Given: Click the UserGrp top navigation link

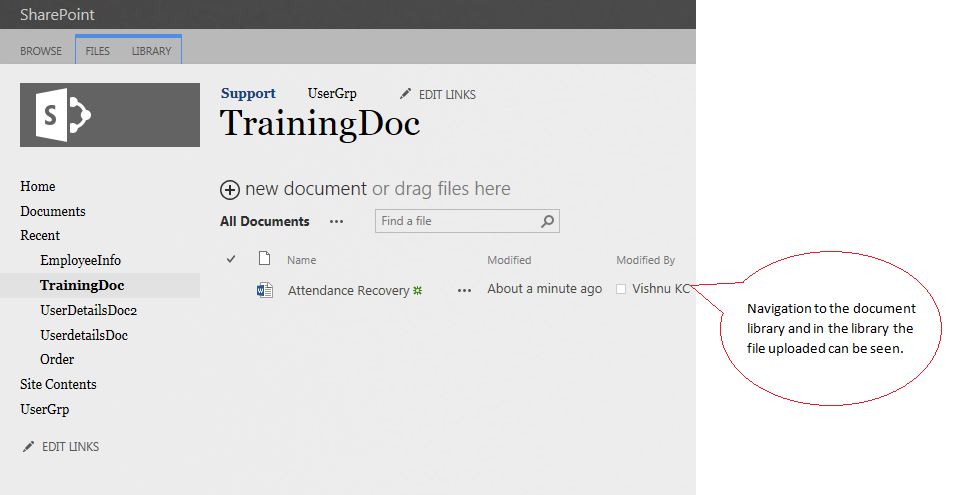Looking at the screenshot, I should tap(332, 94).
